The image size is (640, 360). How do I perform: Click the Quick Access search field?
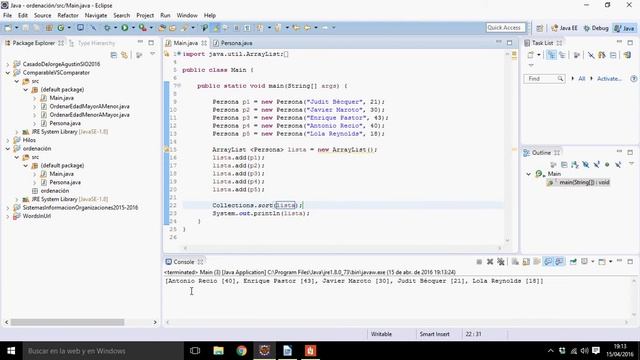pyautogui.click(x=505, y=28)
